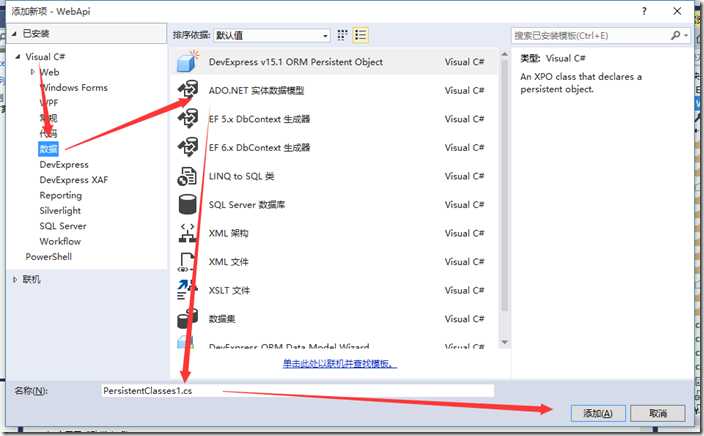Select the DevExpress ORM Persistent Object template icon
This screenshot has width=704, height=436.
[188, 62]
